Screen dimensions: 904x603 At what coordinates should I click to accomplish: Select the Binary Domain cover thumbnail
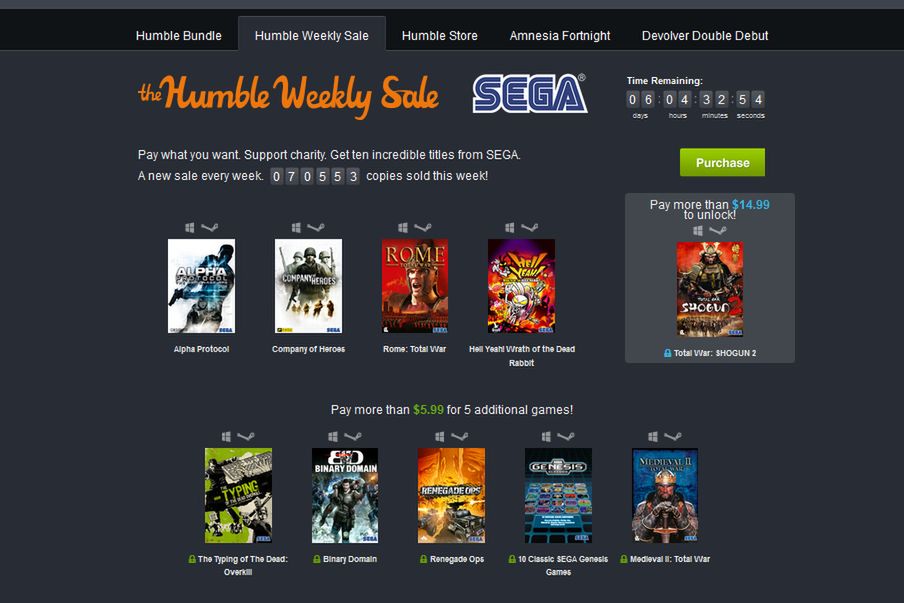tap(345, 496)
